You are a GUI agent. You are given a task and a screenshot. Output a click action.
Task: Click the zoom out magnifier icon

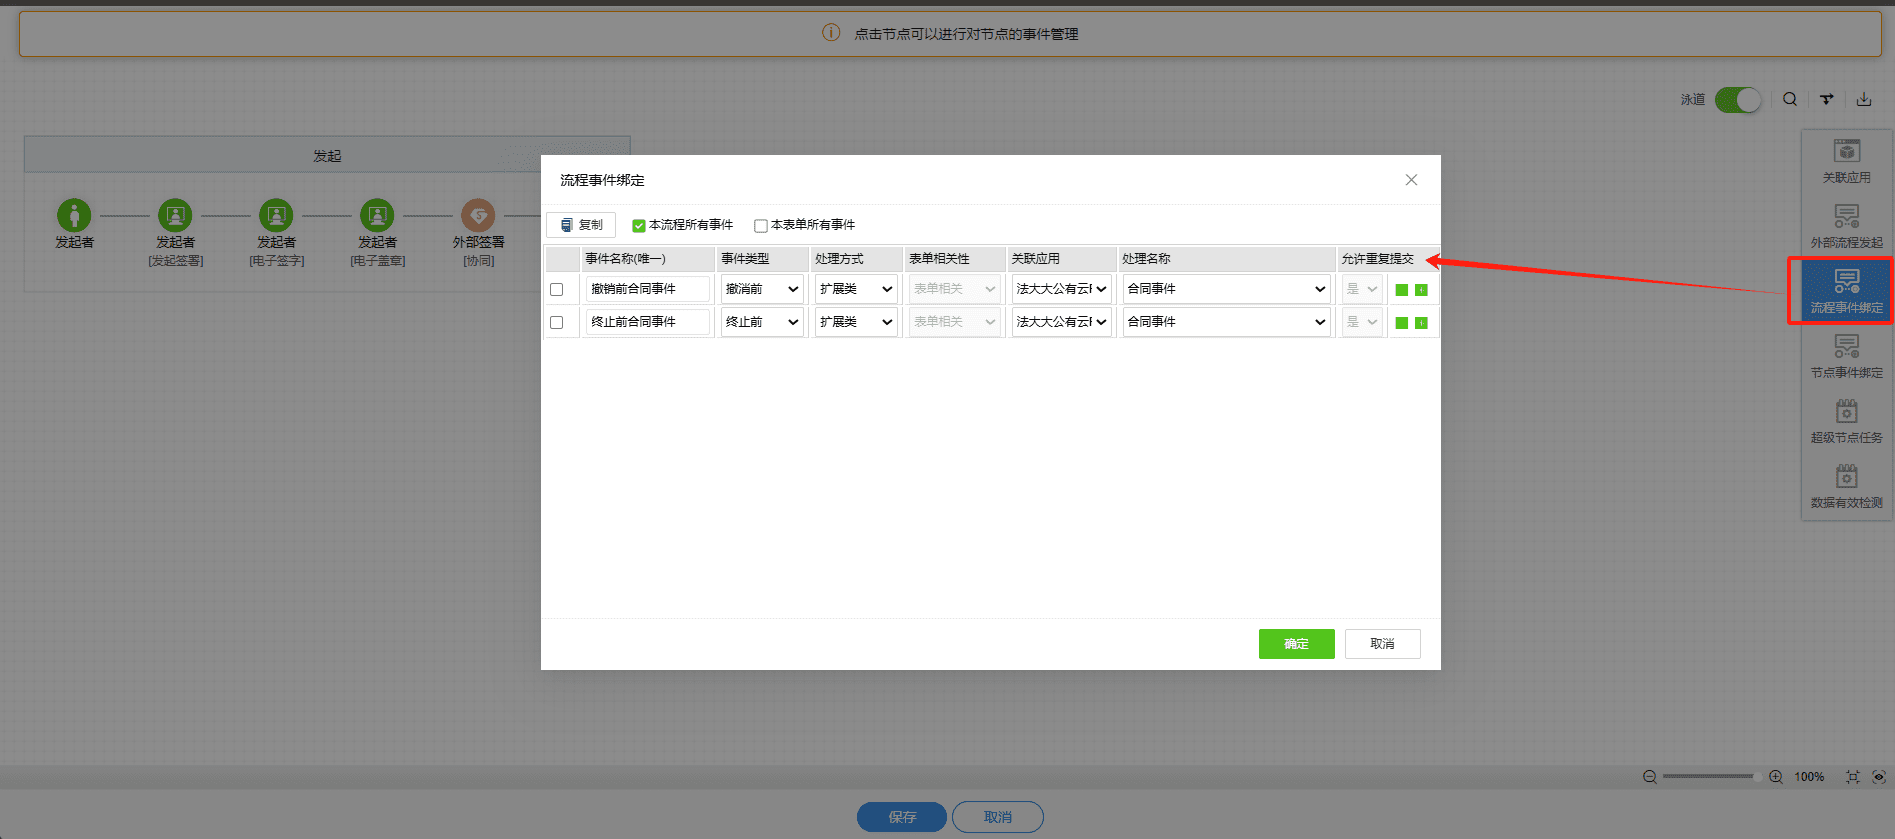pos(1650,777)
